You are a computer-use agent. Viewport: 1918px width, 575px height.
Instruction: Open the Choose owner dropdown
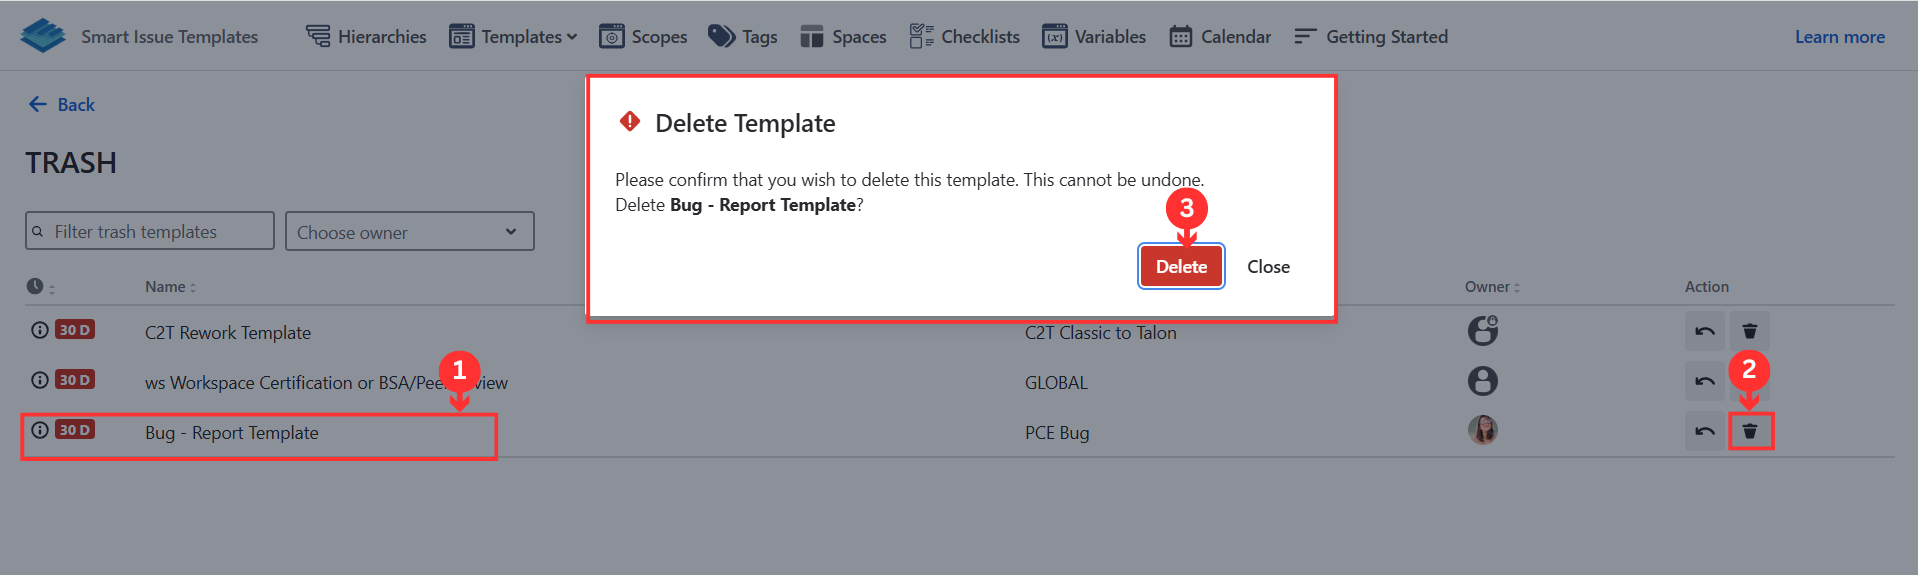click(410, 231)
